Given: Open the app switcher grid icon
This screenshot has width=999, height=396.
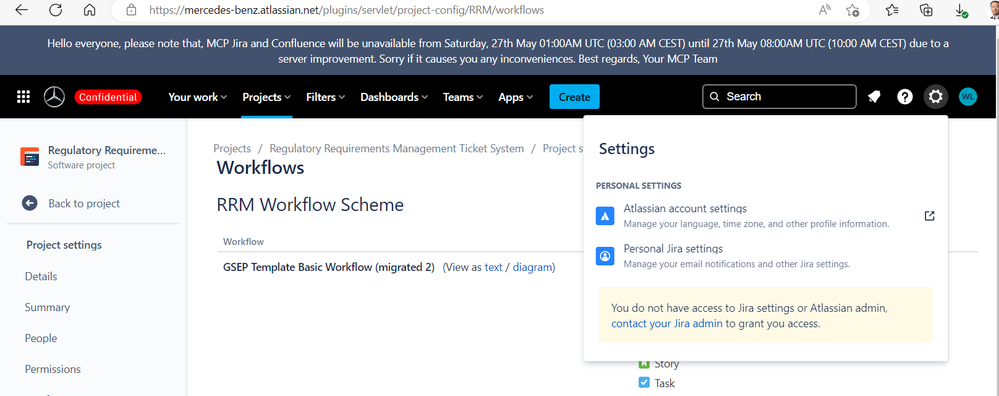Looking at the screenshot, I should coord(24,97).
